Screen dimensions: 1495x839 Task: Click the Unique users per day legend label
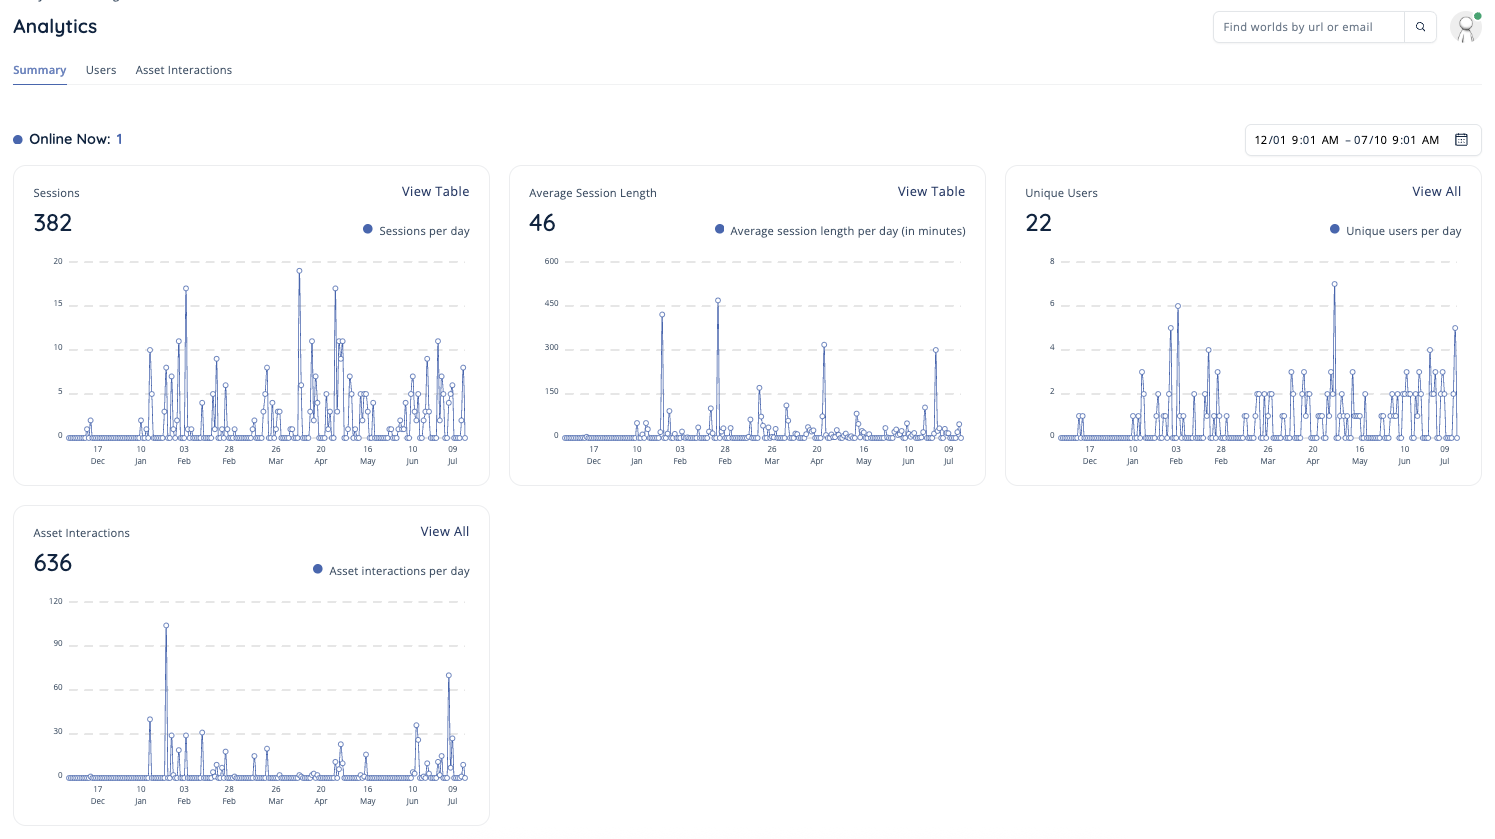[x=1403, y=231]
